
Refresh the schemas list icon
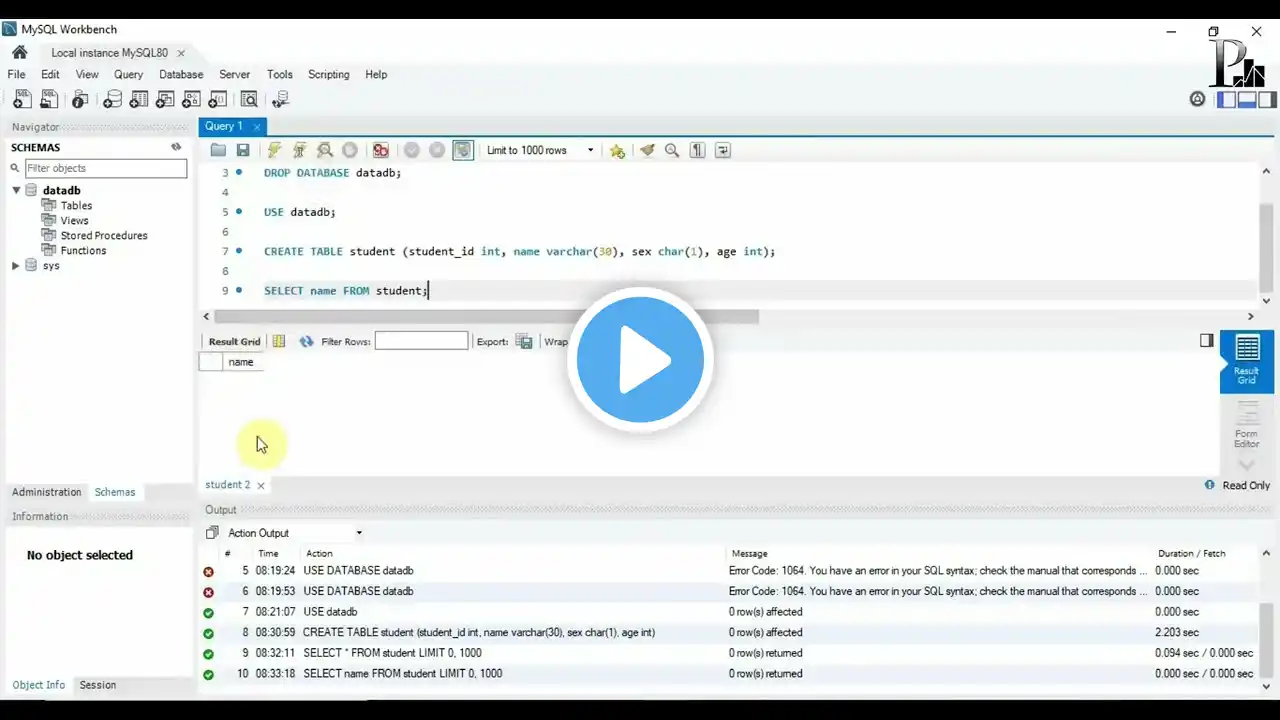point(176,147)
